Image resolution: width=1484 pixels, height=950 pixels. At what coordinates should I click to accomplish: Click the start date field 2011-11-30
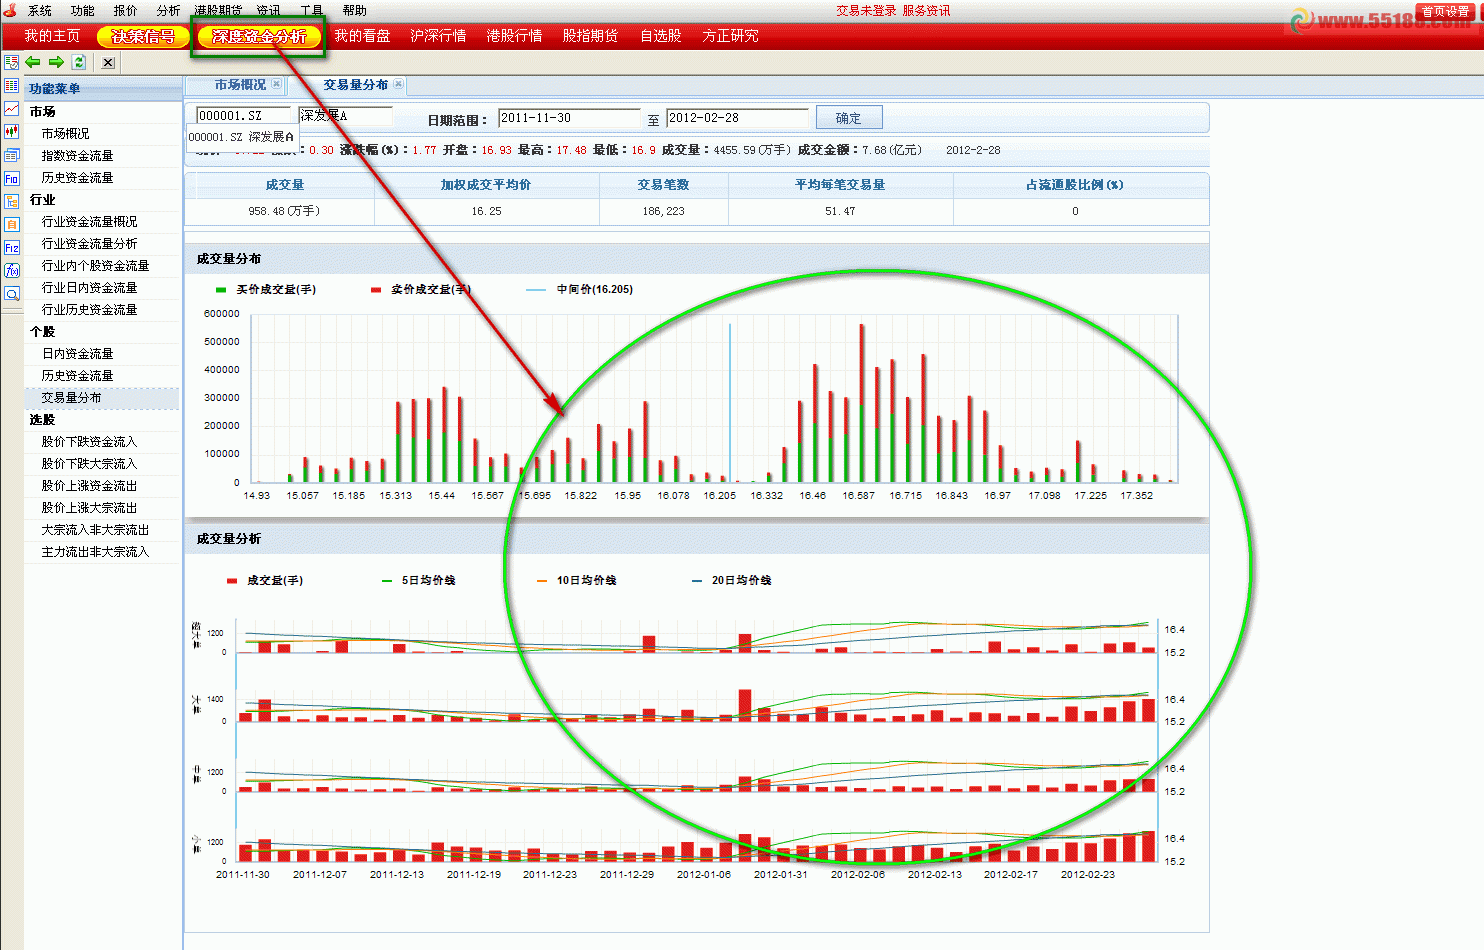pos(569,118)
